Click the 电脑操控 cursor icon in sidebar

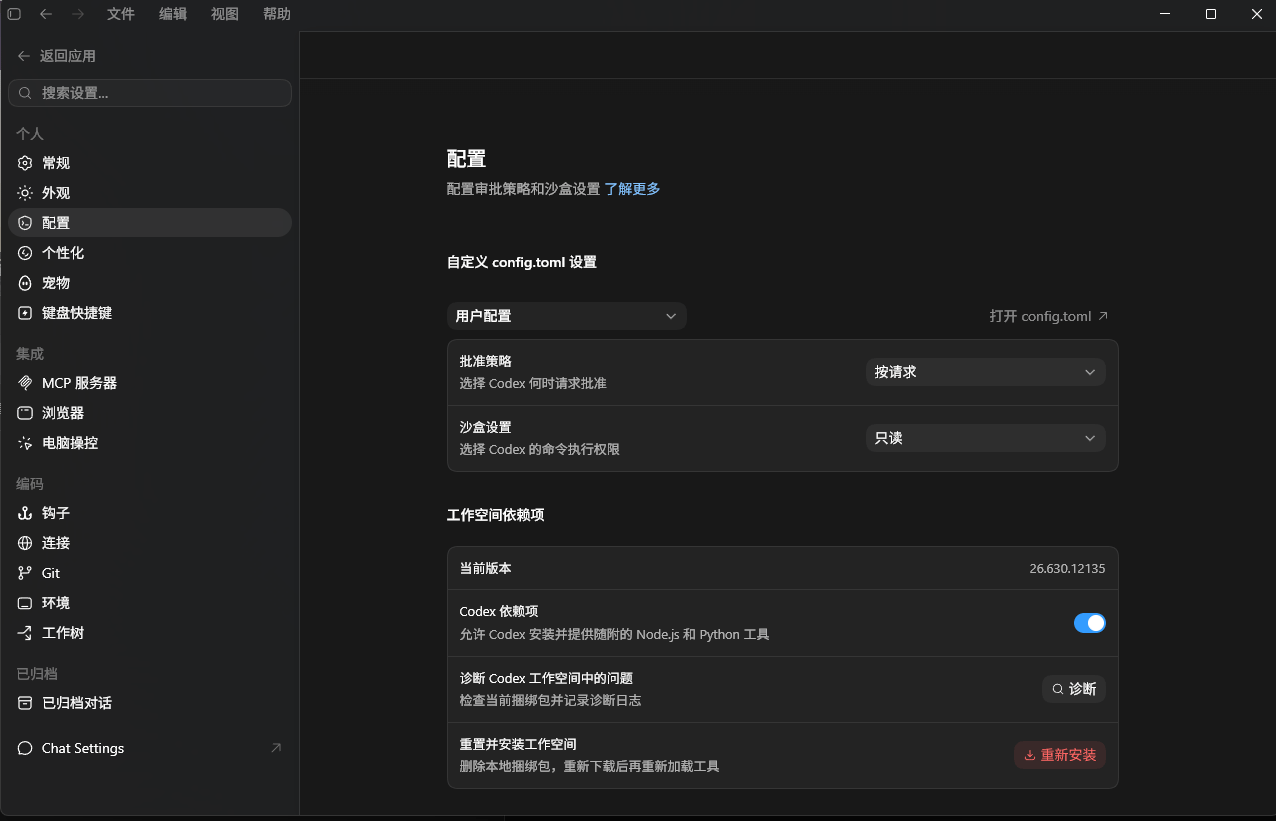coord(25,443)
